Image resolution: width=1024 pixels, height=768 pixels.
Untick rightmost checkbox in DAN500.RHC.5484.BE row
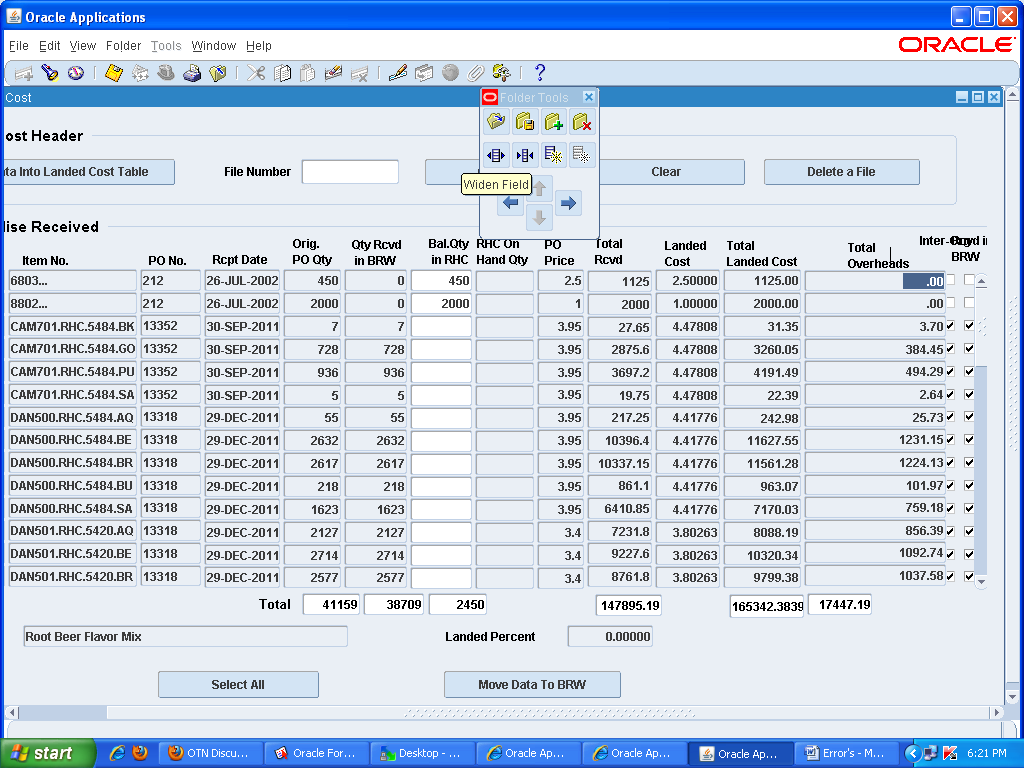tap(969, 440)
